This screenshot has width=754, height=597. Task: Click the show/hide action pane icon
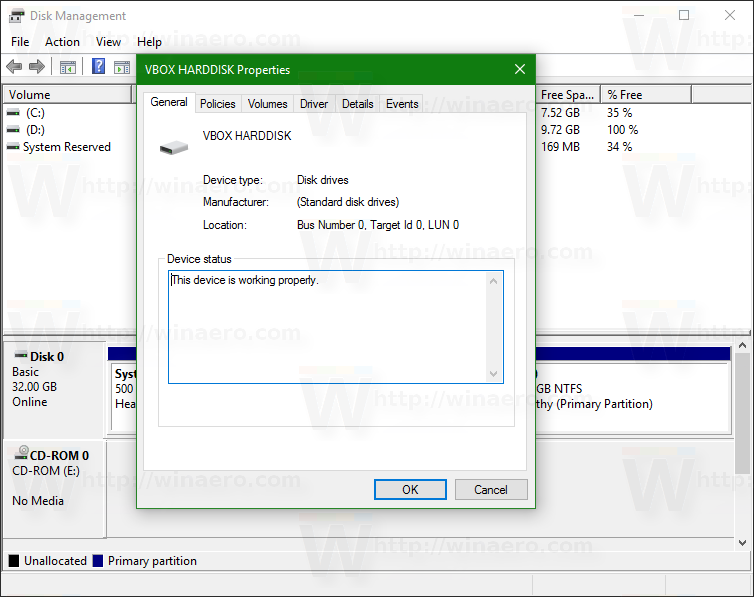pos(122,67)
